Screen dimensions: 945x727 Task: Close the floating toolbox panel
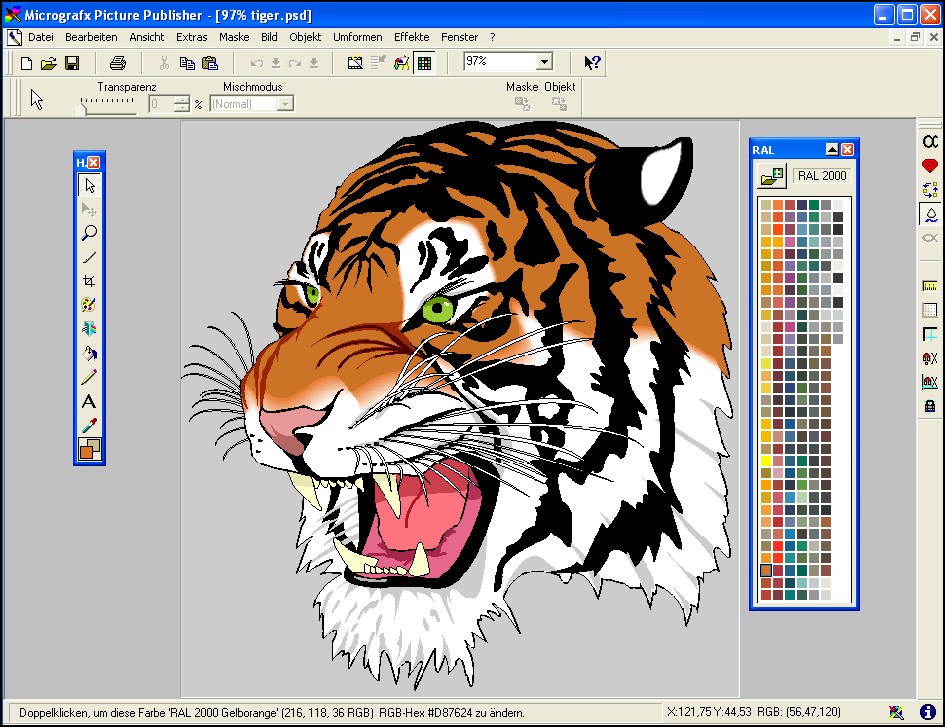coord(94,162)
